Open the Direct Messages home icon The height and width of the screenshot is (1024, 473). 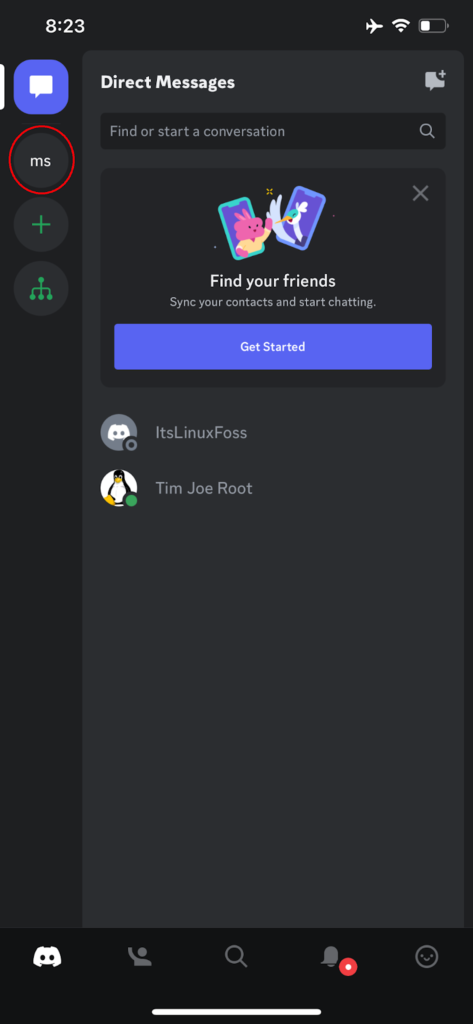coord(41,86)
